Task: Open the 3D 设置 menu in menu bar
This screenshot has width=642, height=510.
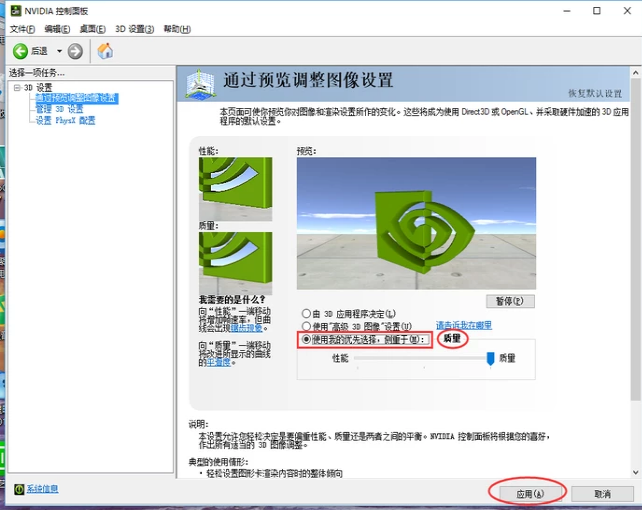Action: click(134, 29)
